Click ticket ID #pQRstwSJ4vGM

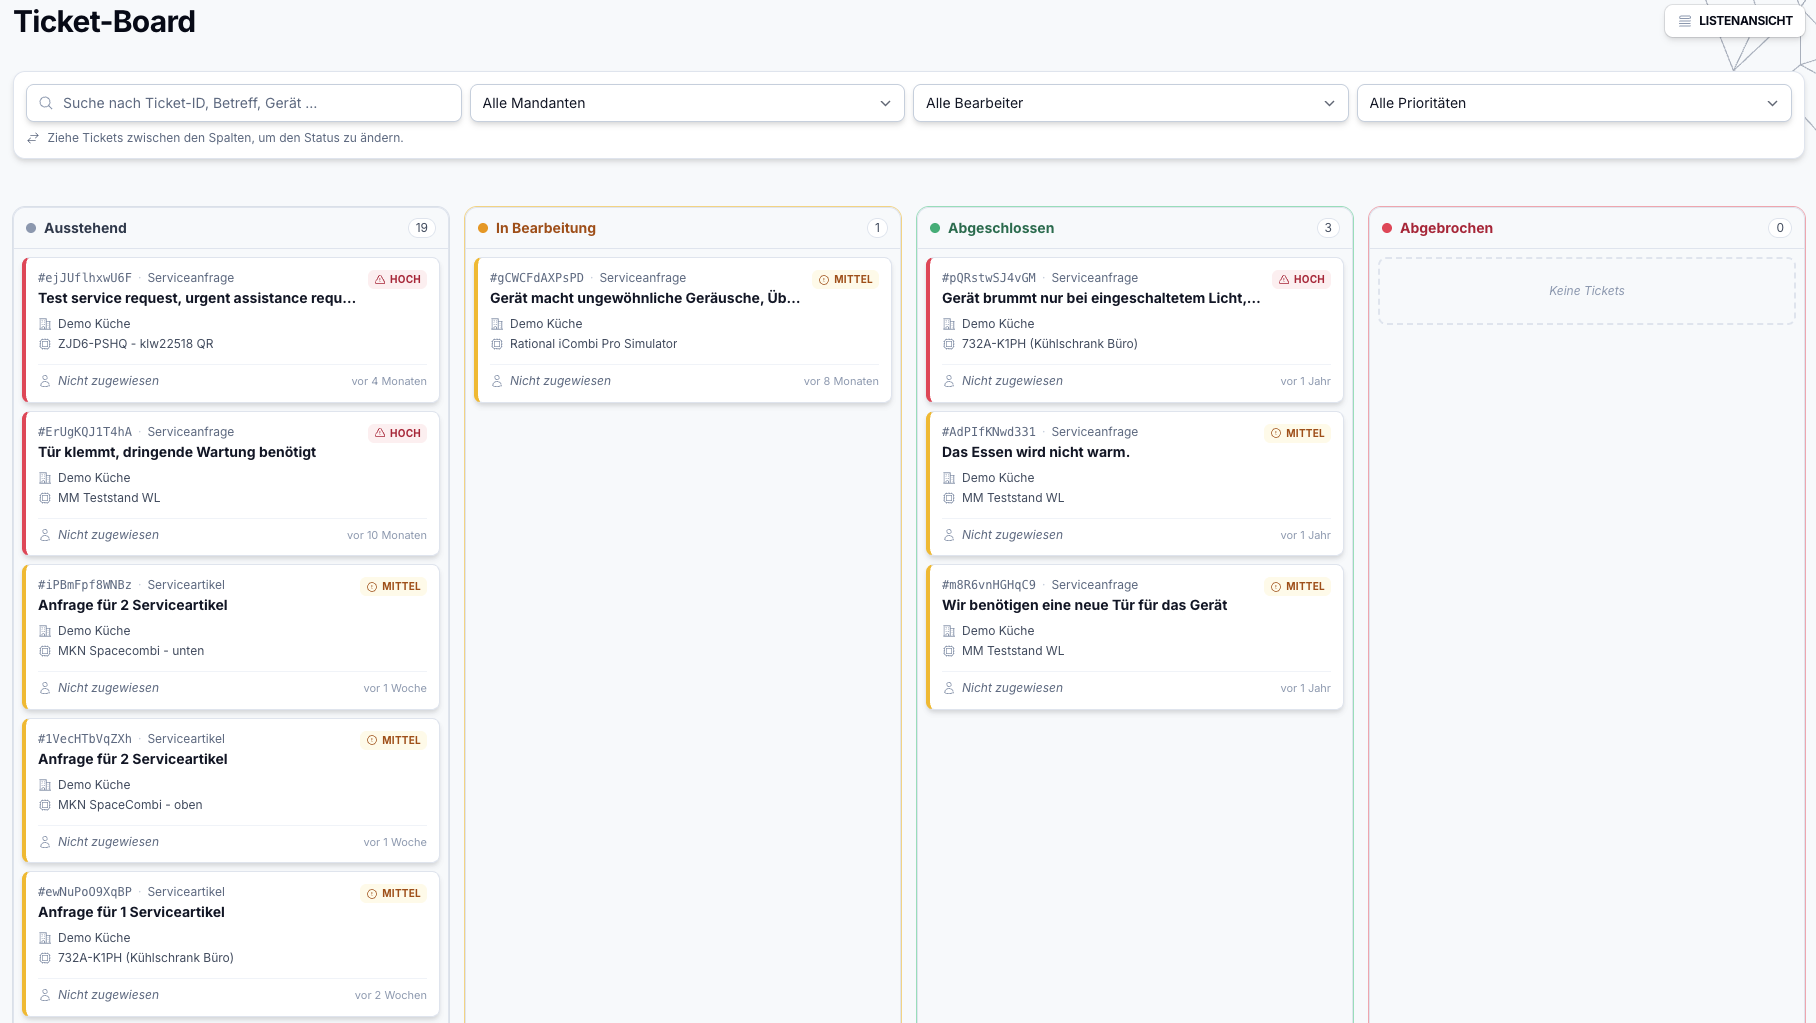click(x=989, y=278)
